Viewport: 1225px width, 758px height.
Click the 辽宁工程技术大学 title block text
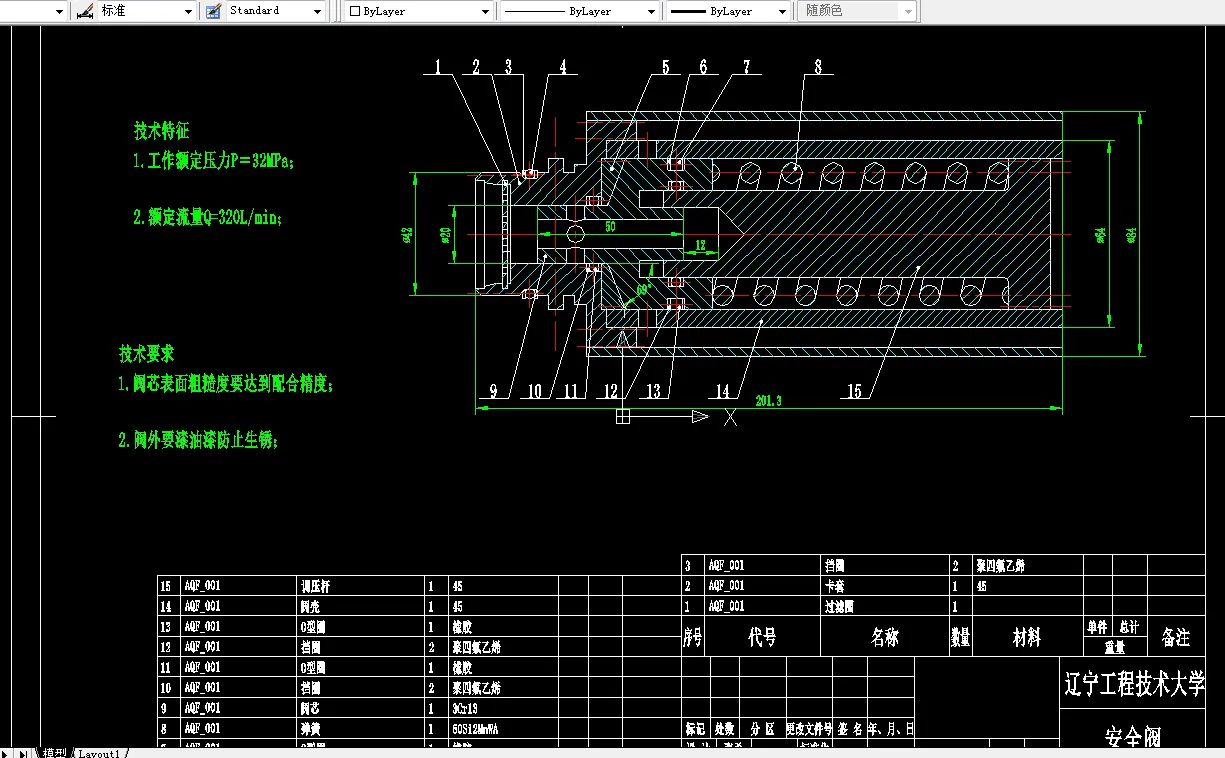tap(1135, 685)
